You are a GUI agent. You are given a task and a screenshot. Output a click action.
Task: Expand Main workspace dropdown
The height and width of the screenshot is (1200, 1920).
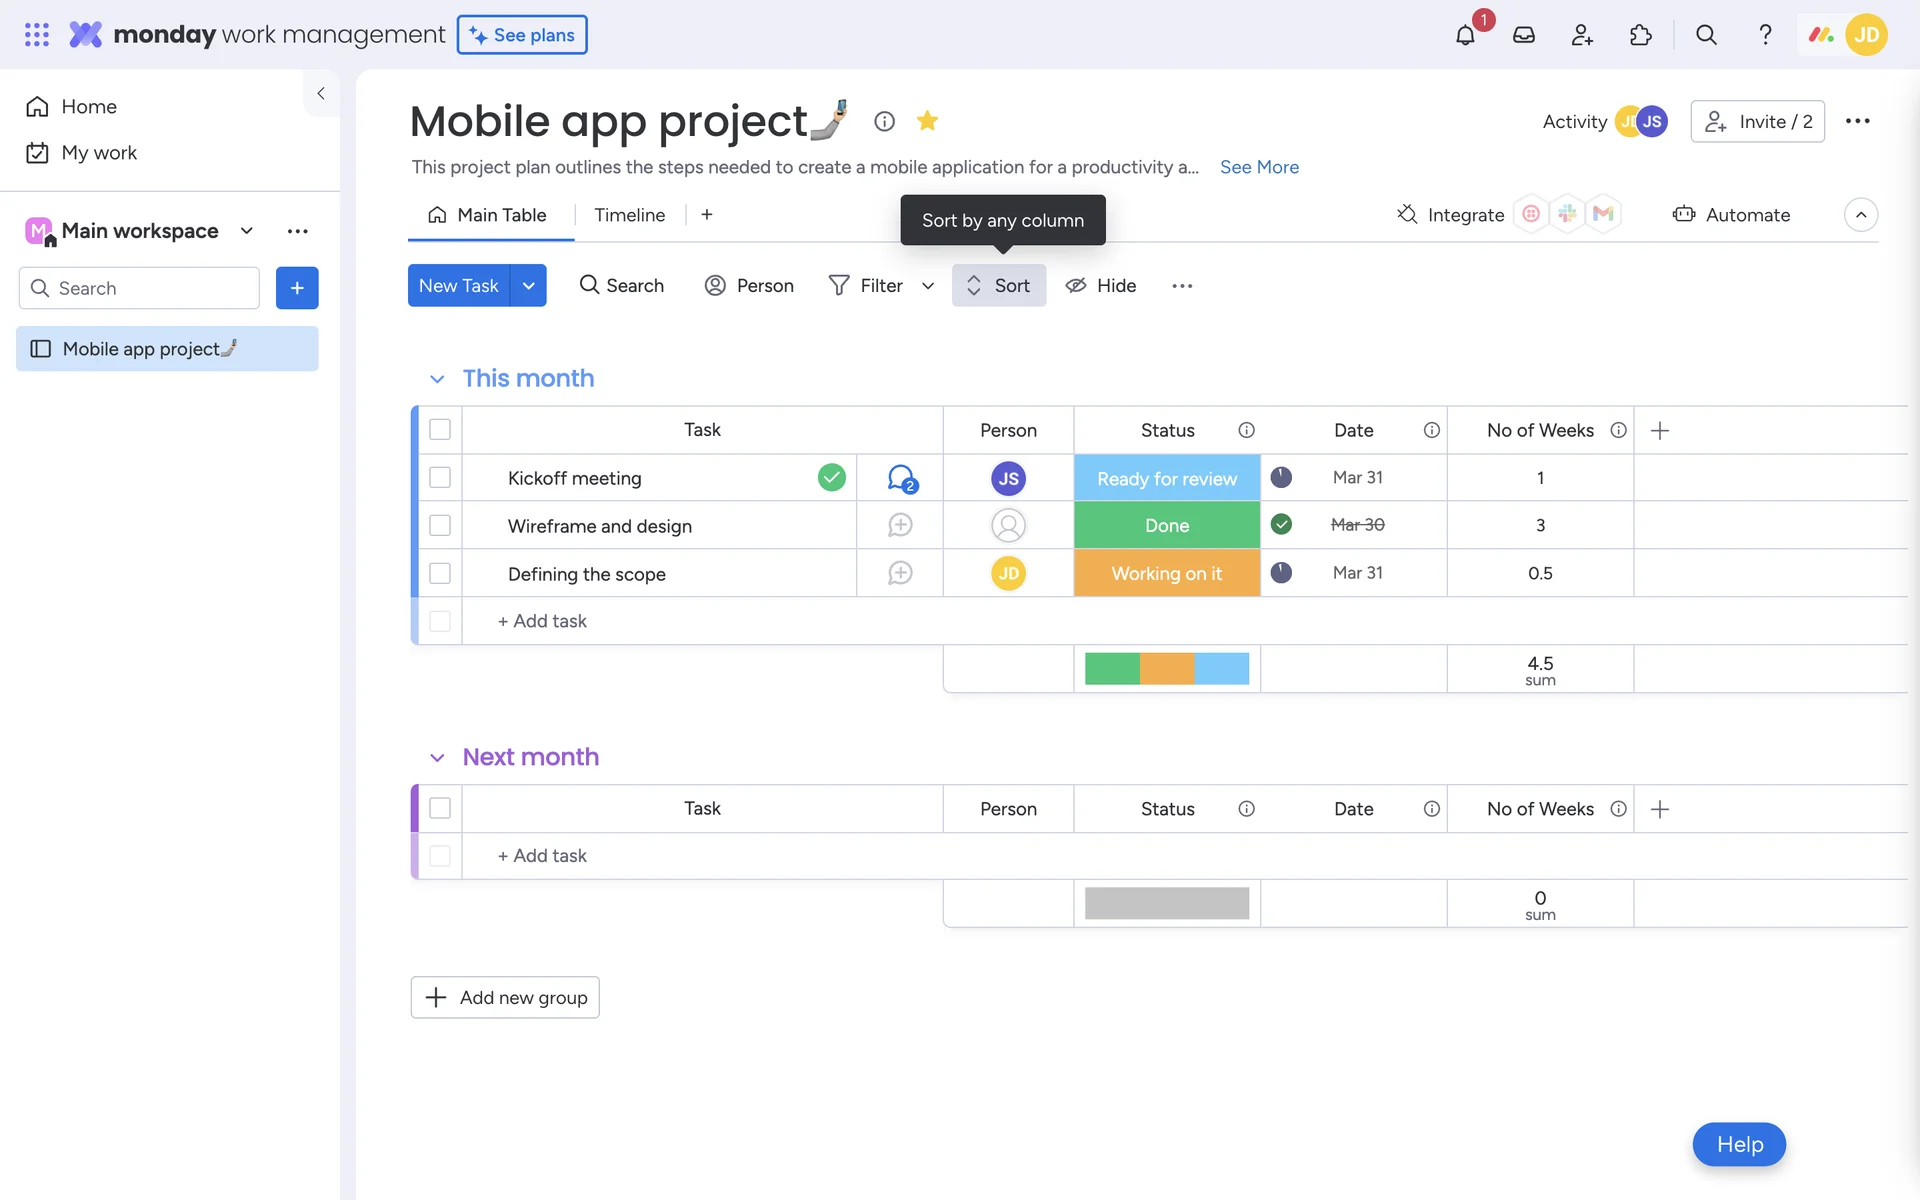[x=247, y=231]
